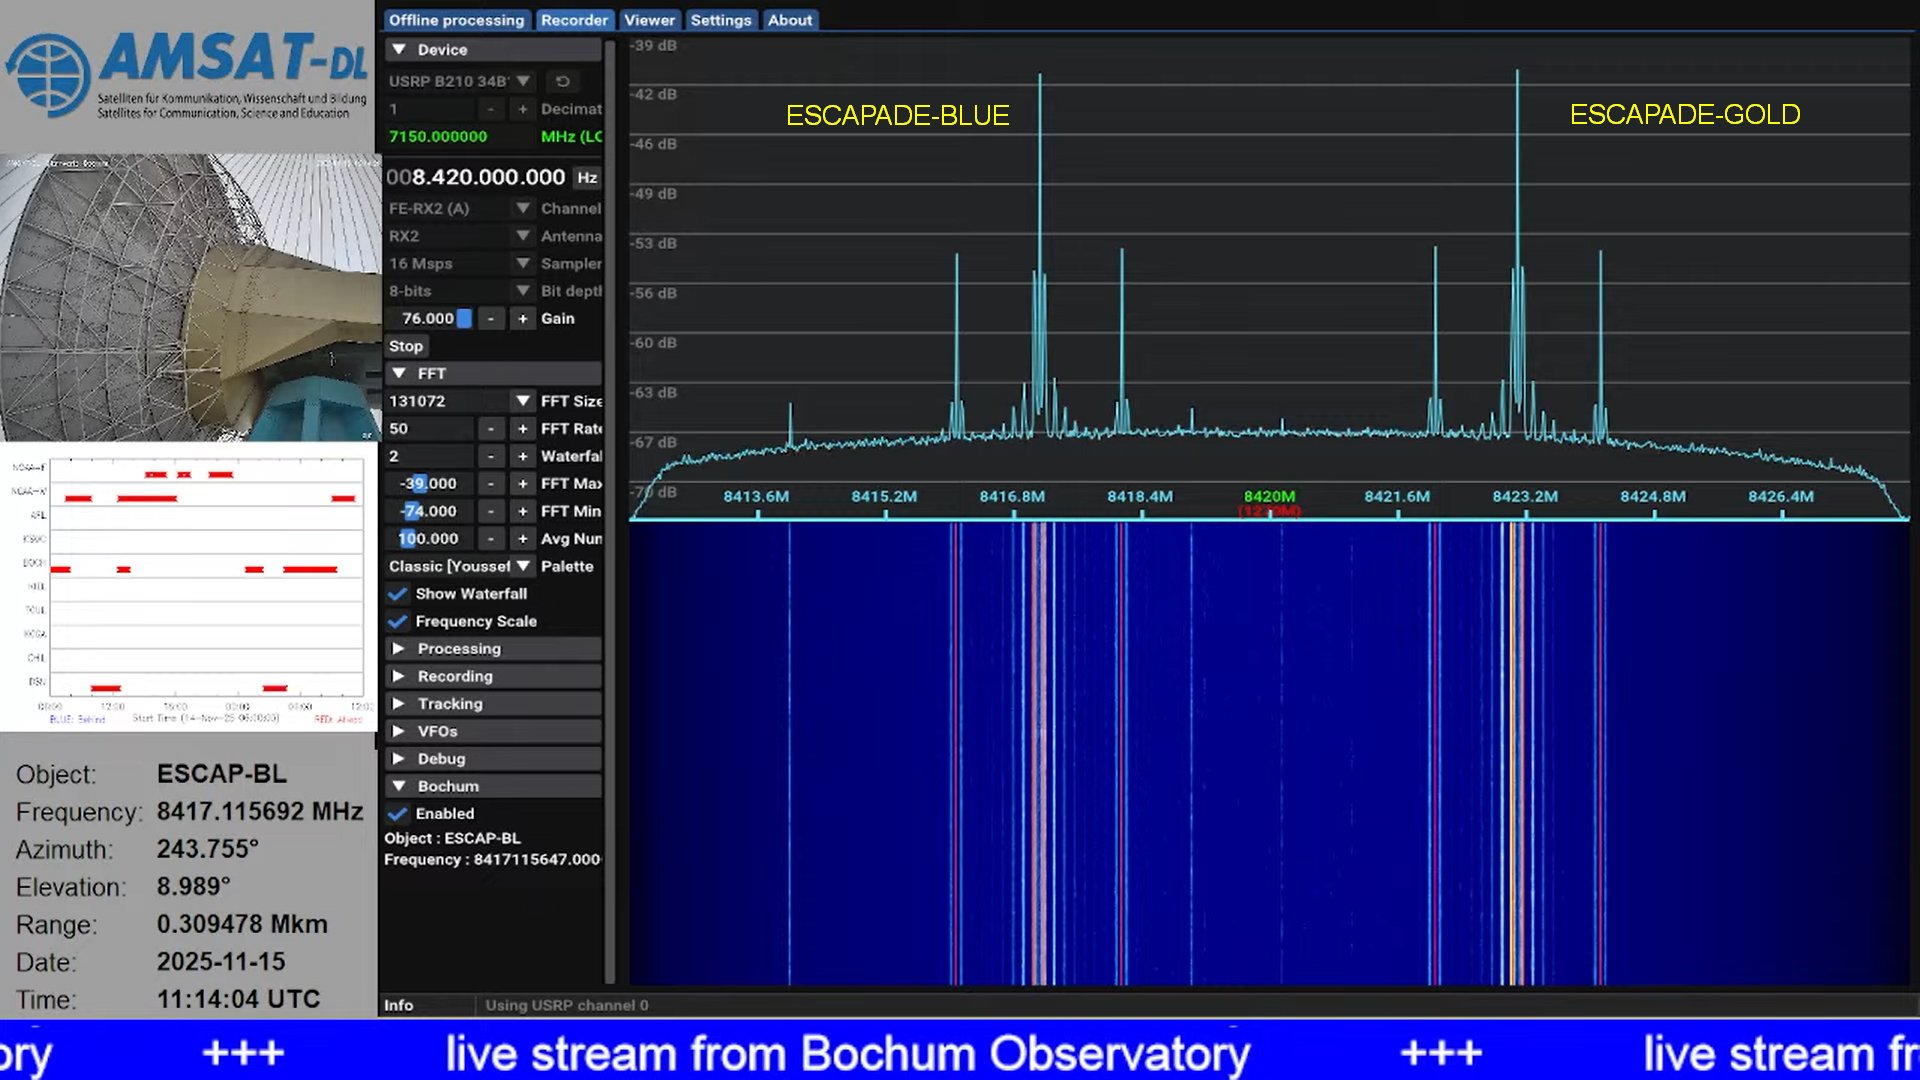Click the 8.420.000.000 frequency field
Screen dimensions: 1920x1080
tap(477, 177)
